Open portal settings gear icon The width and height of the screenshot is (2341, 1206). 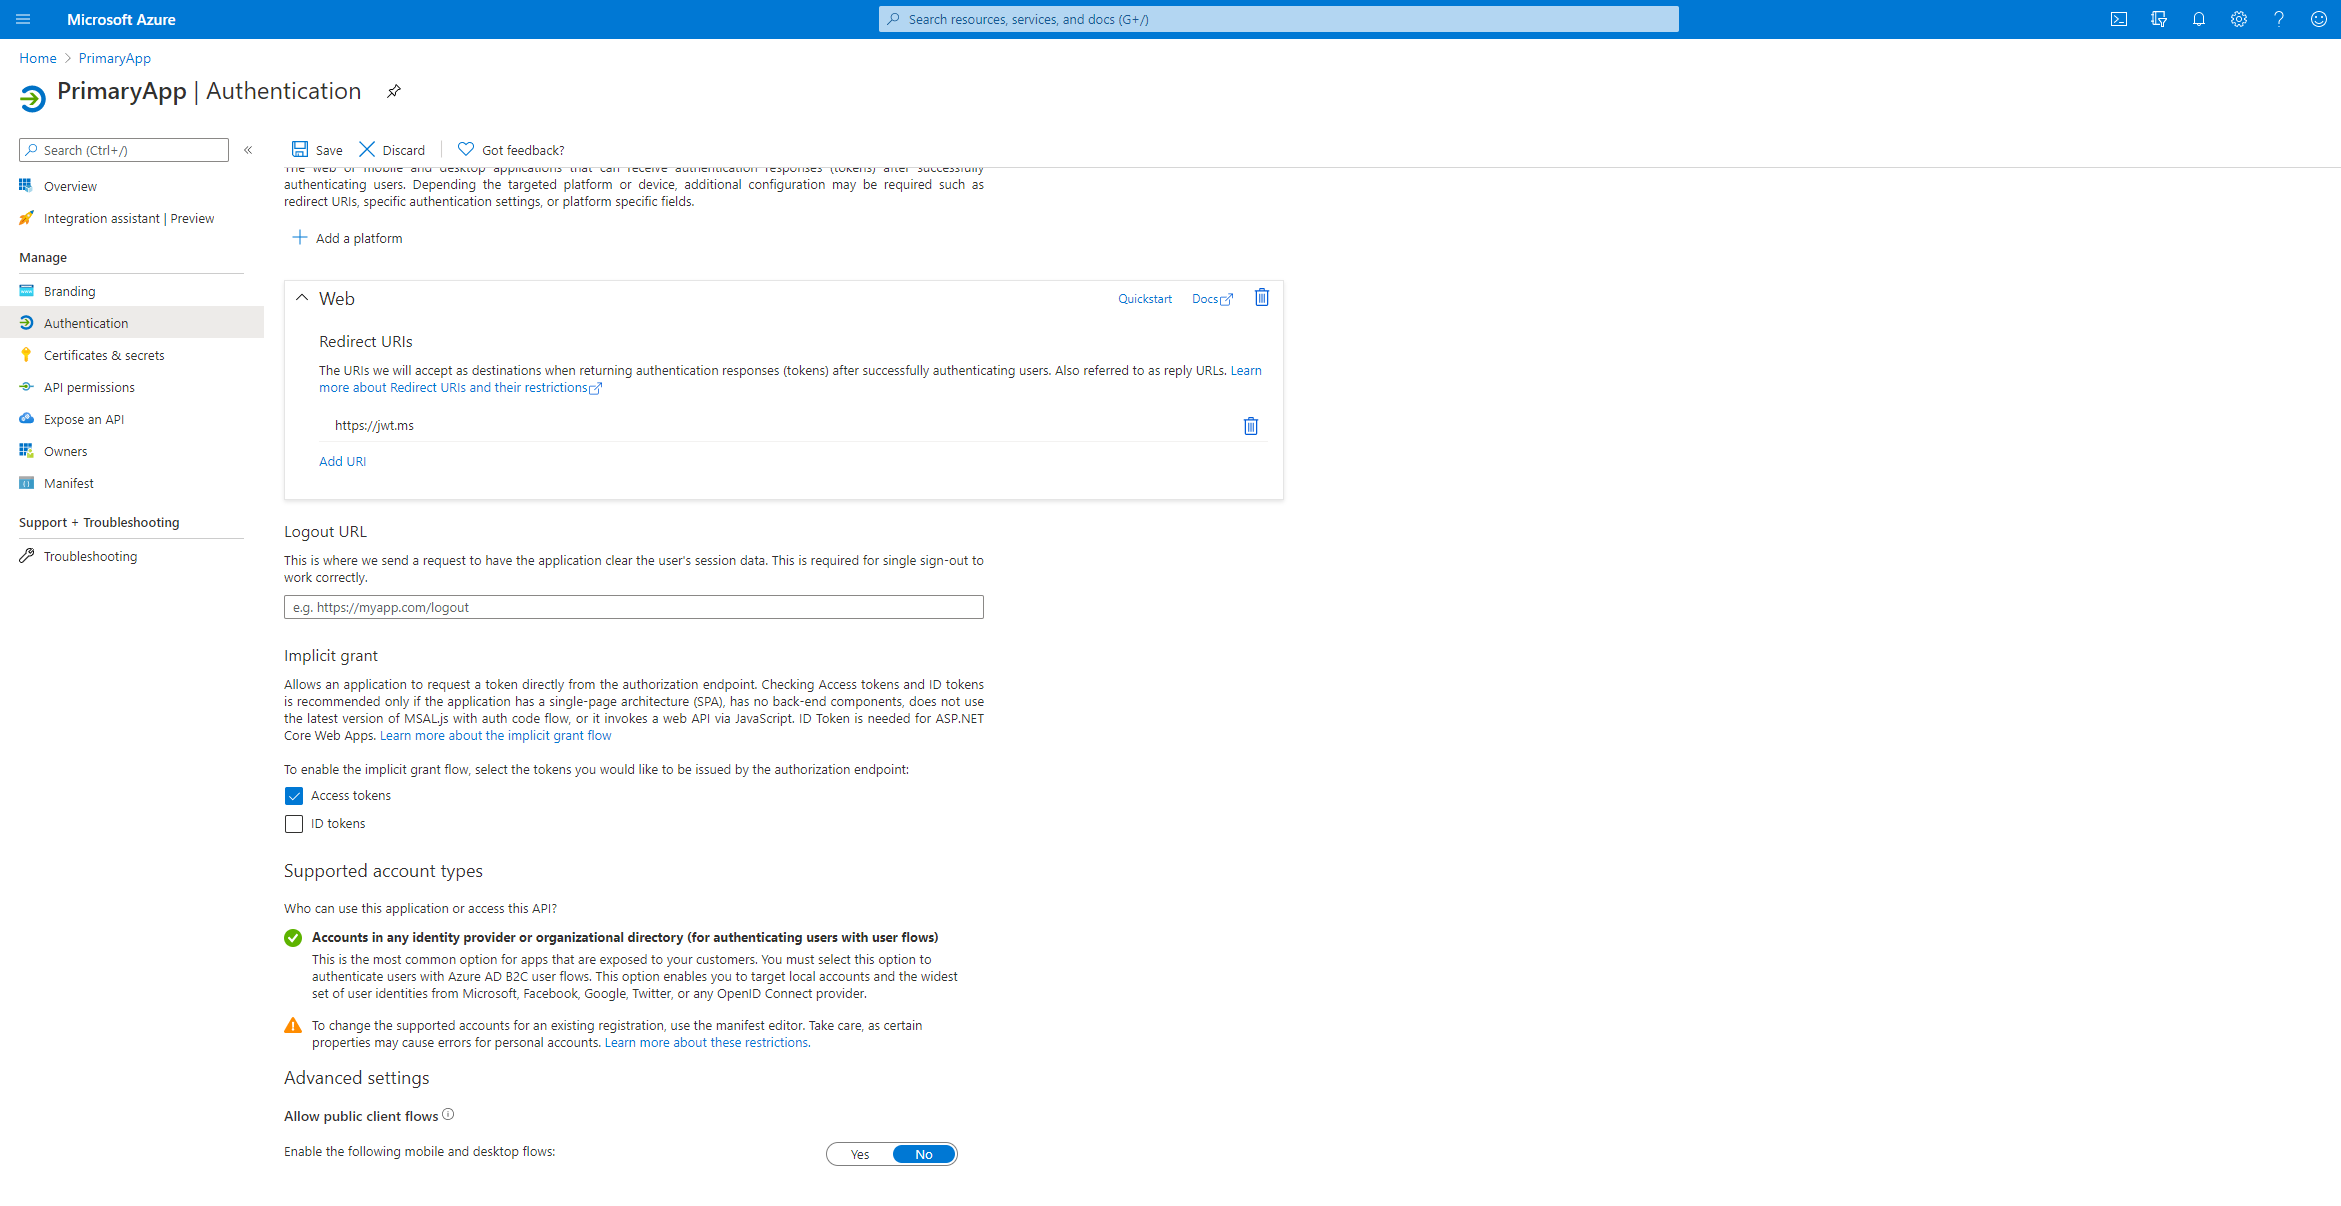pyautogui.click(x=2238, y=19)
